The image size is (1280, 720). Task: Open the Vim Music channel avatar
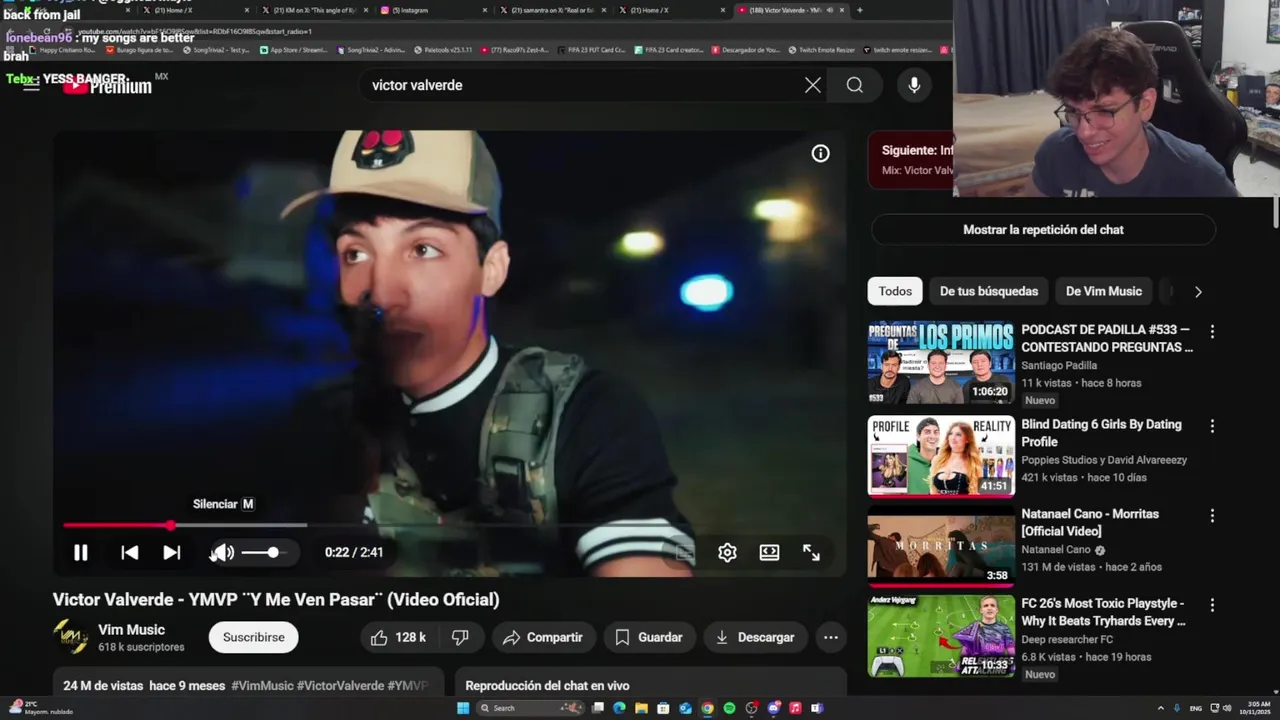click(70, 637)
